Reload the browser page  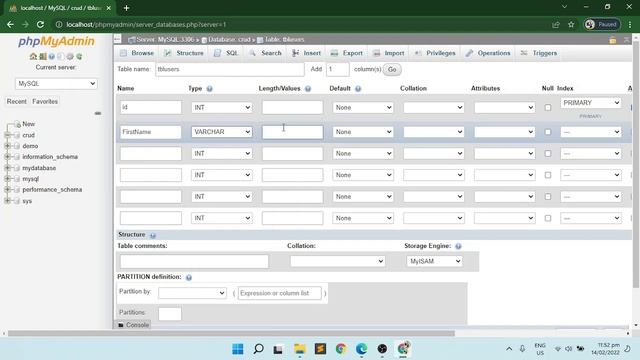pos(40,24)
